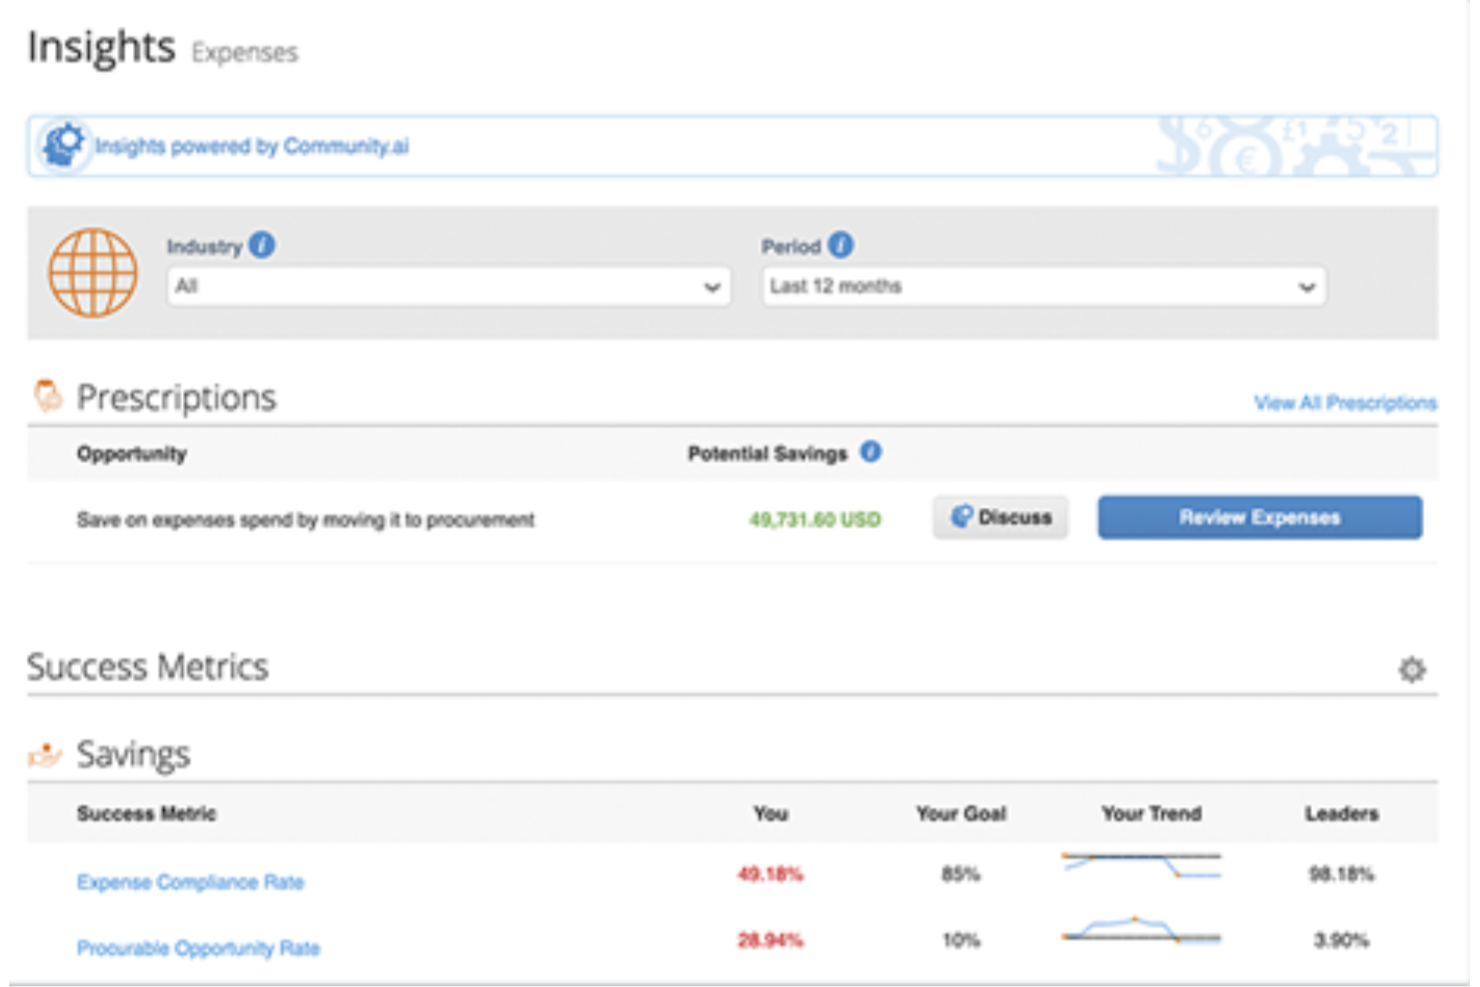Click the chat bubble on Discuss button
Viewport: 1480px width, 987px height.
[x=962, y=516]
